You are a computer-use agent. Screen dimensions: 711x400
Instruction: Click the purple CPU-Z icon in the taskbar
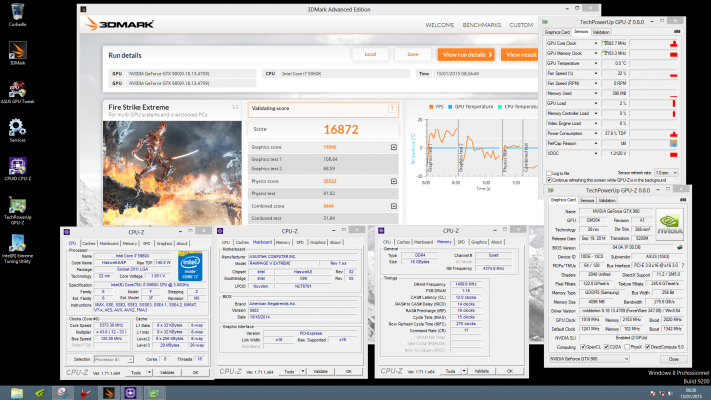point(131,393)
